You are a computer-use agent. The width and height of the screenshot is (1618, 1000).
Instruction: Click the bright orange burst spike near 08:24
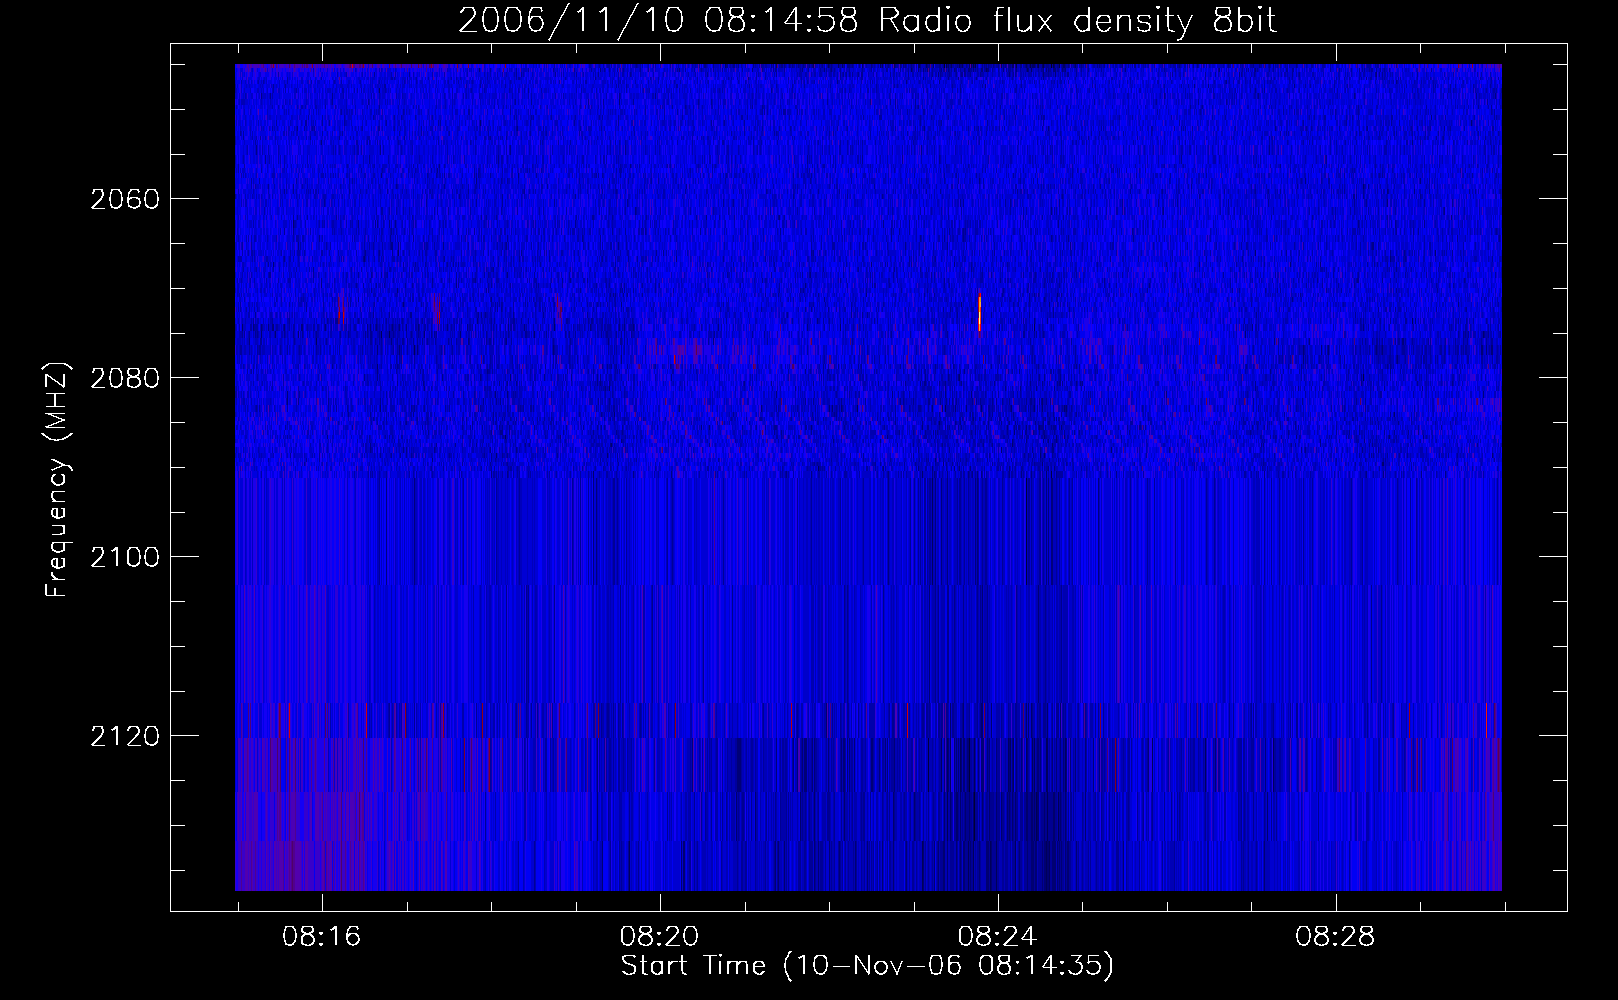click(979, 313)
